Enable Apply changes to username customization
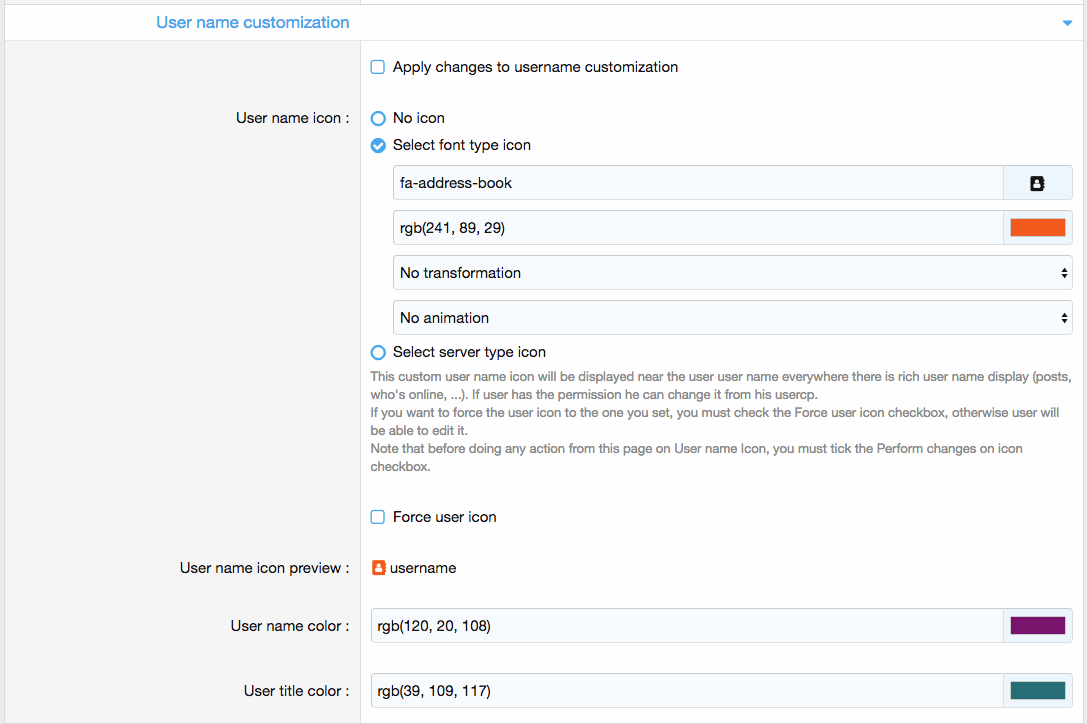 pyautogui.click(x=378, y=67)
